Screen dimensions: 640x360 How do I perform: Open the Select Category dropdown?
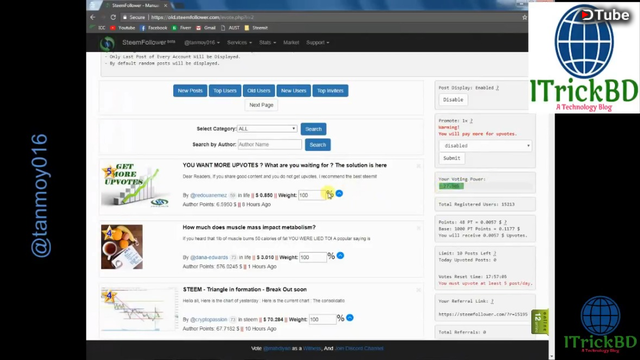267,129
